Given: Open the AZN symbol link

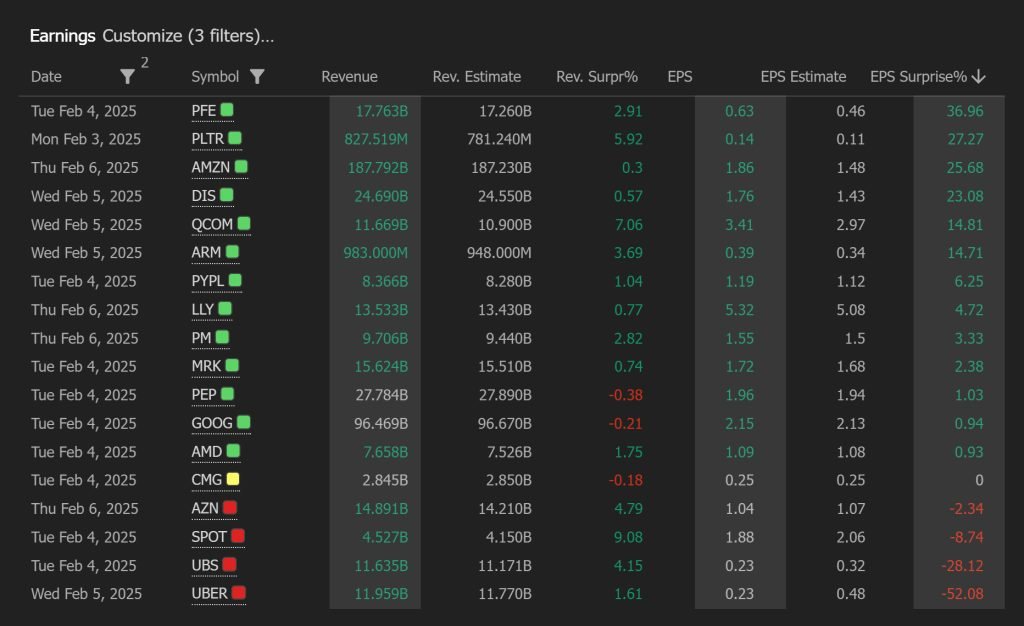Looking at the screenshot, I should [205, 509].
